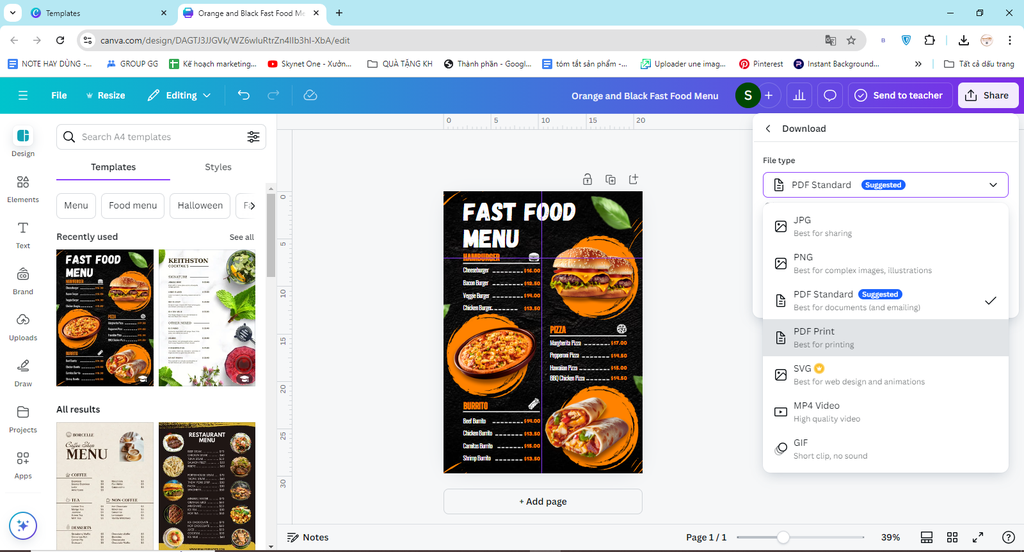Open the Design sidebar panel
This screenshot has height=552, width=1024.
(23, 142)
